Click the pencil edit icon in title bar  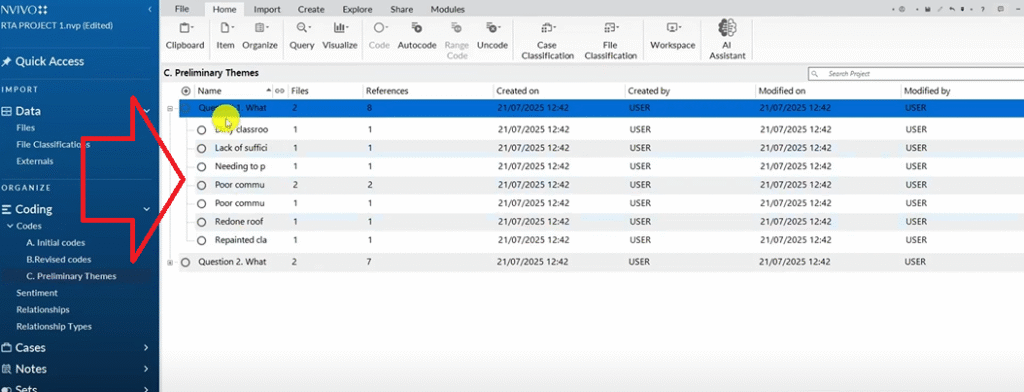pos(940,9)
